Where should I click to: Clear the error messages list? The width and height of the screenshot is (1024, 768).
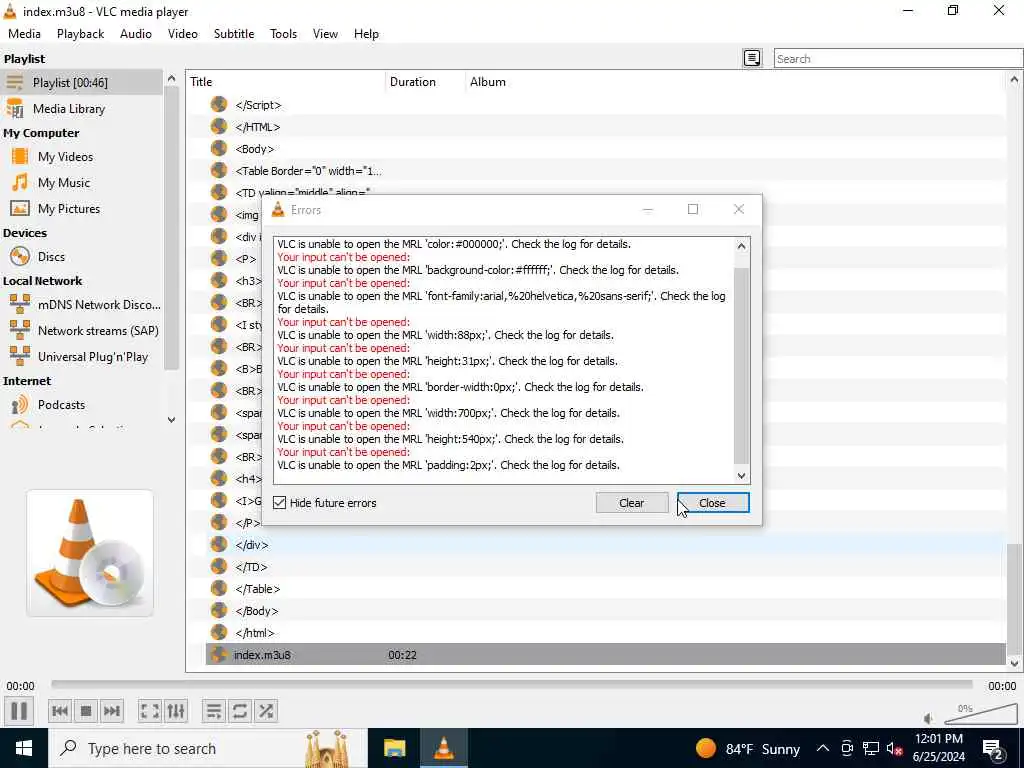[x=632, y=503]
